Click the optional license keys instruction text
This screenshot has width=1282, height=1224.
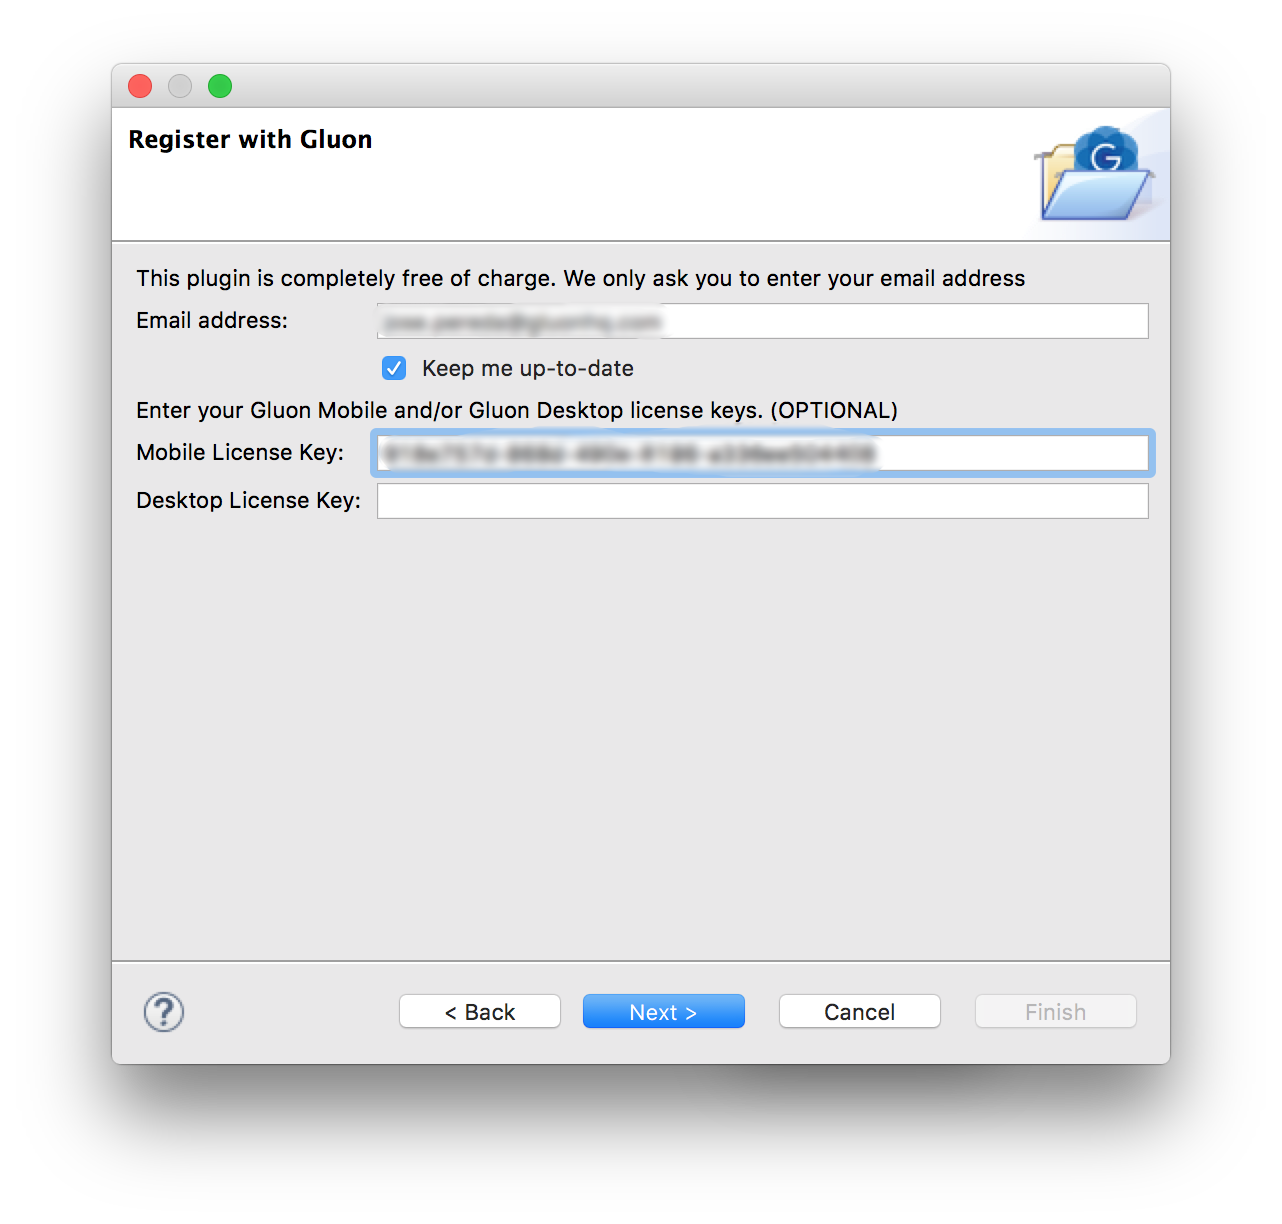pyautogui.click(x=517, y=410)
